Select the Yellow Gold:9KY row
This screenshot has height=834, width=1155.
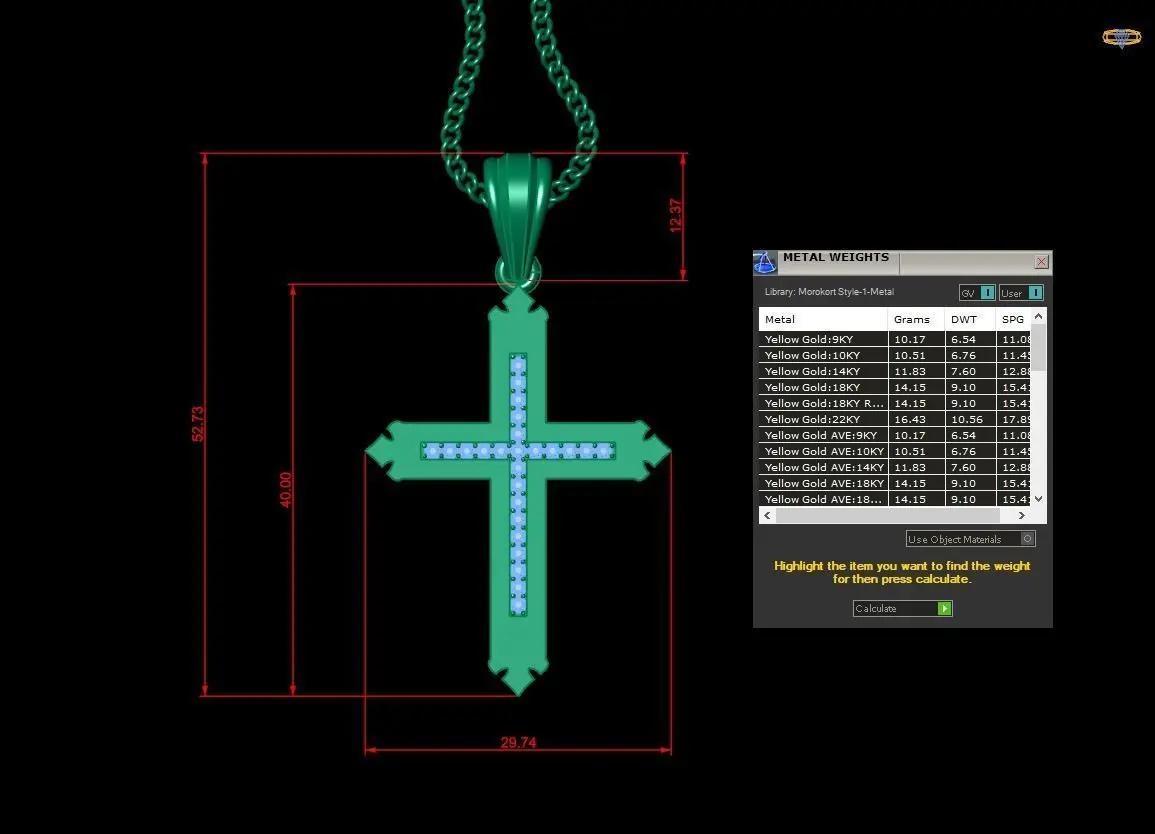pos(895,340)
